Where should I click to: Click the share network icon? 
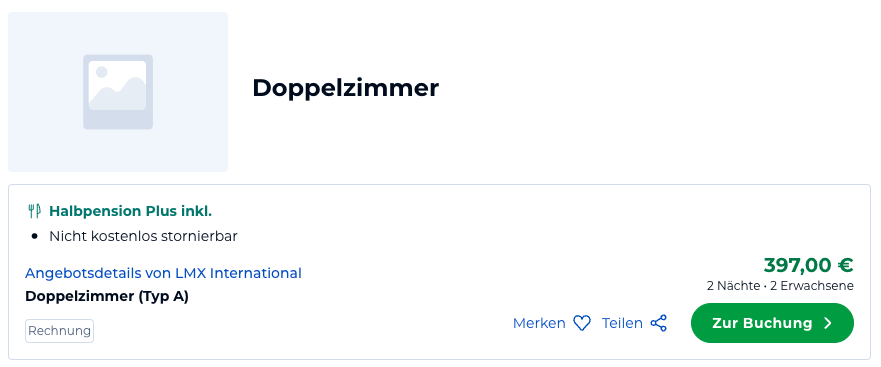tap(659, 323)
